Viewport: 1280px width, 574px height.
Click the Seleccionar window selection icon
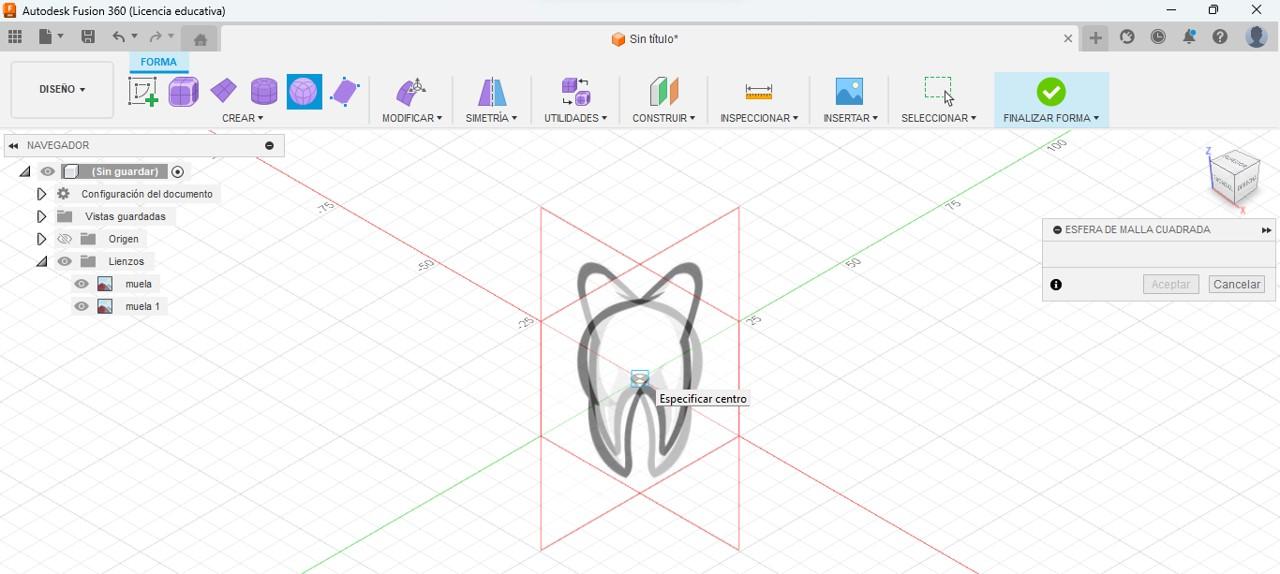coord(938,90)
